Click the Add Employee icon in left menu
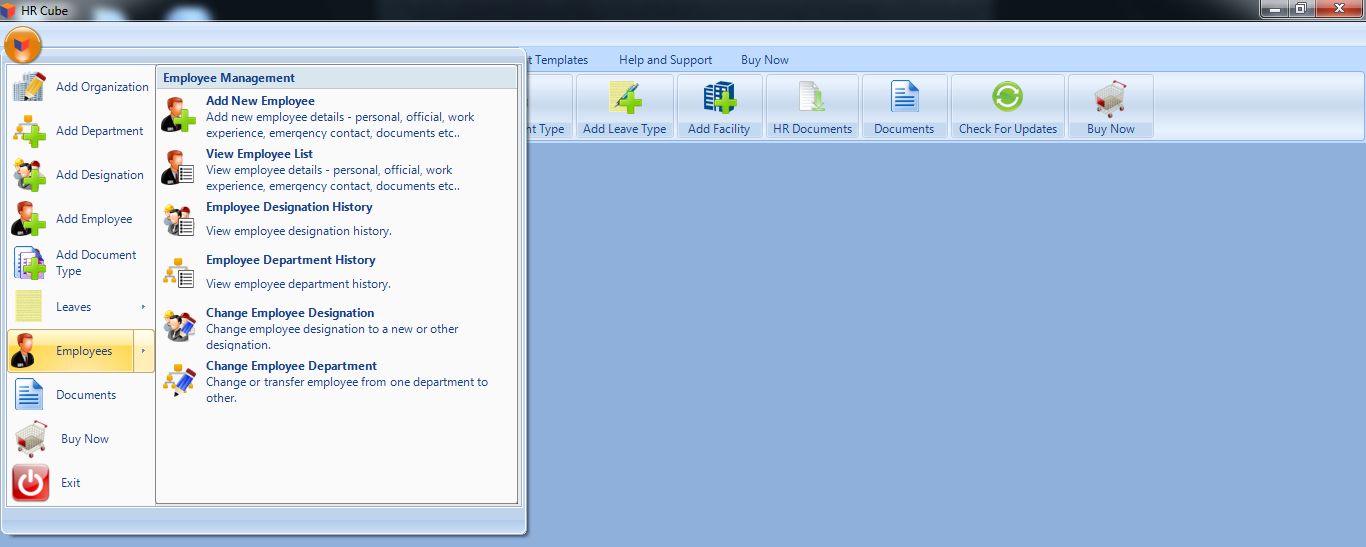 click(29, 219)
